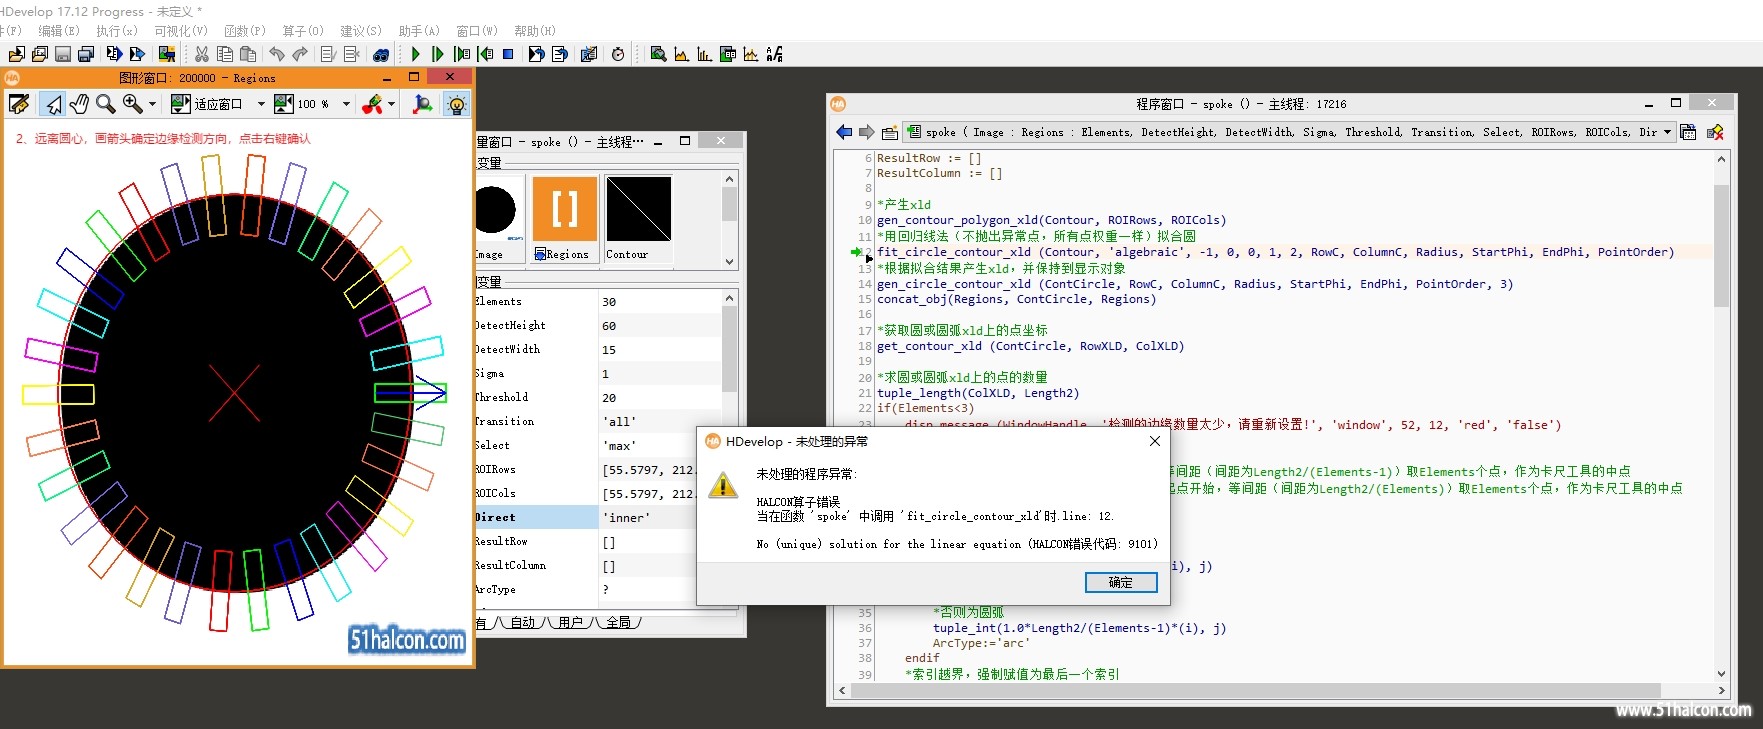This screenshot has height=729, width=1763.
Task: Run the program with green play icon
Action: click(x=416, y=54)
